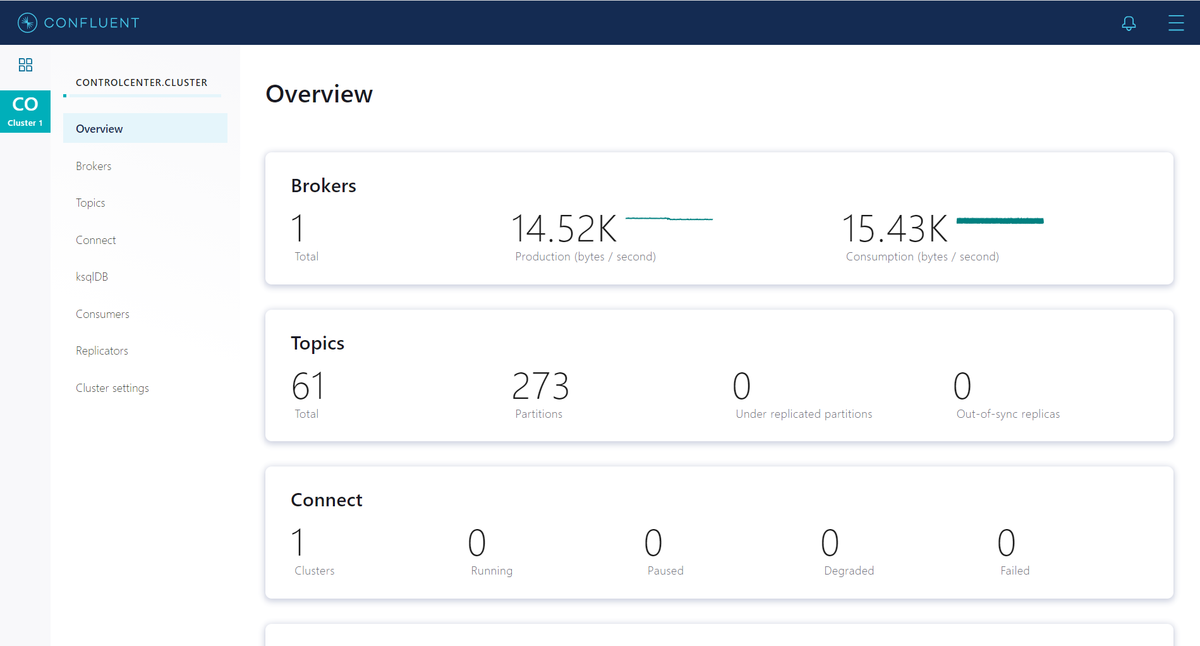Click the Overview page title
The image size is (1200, 646).
click(319, 94)
